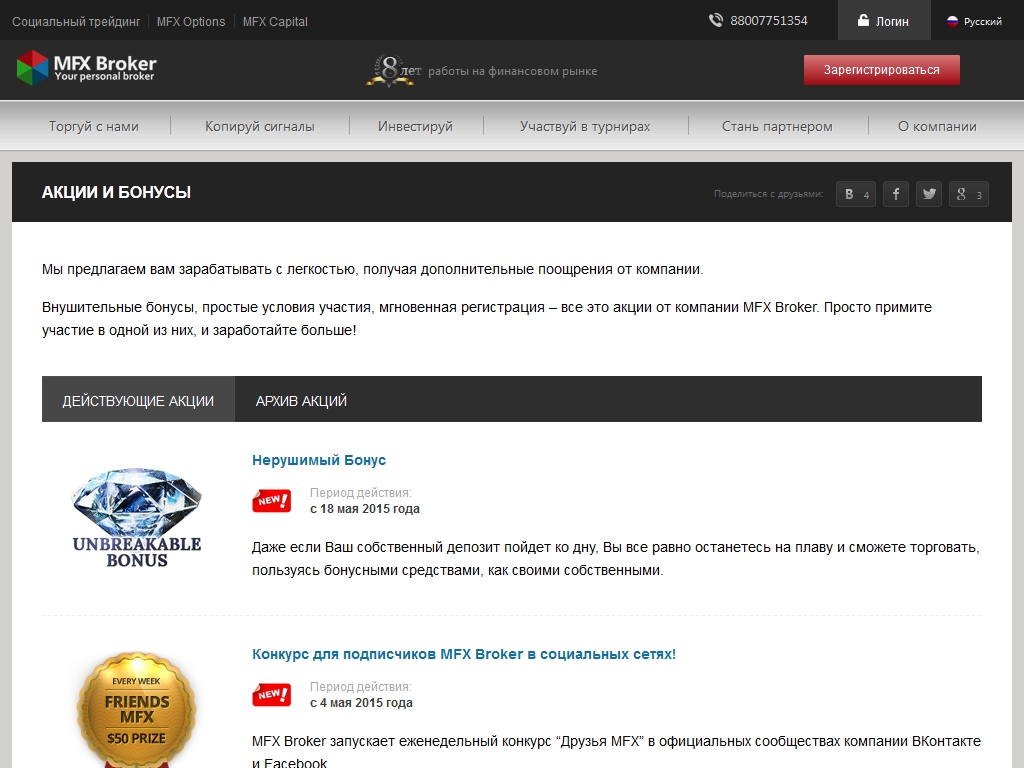This screenshot has height=768, width=1024.
Task: Click the phone icon near 88007751354
Action: click(x=716, y=20)
